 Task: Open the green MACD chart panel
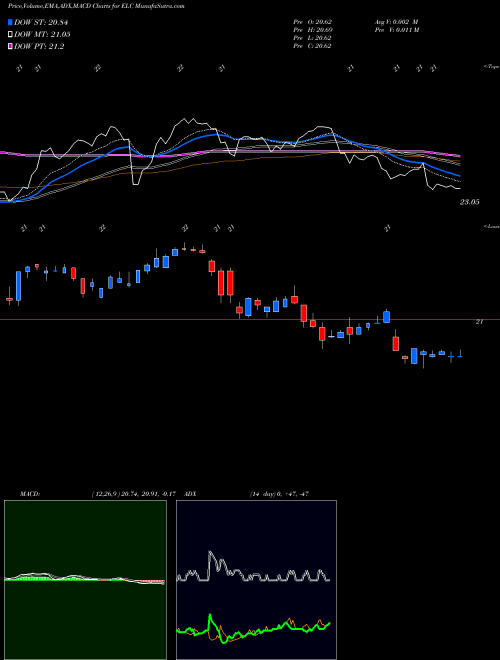(x=85, y=580)
